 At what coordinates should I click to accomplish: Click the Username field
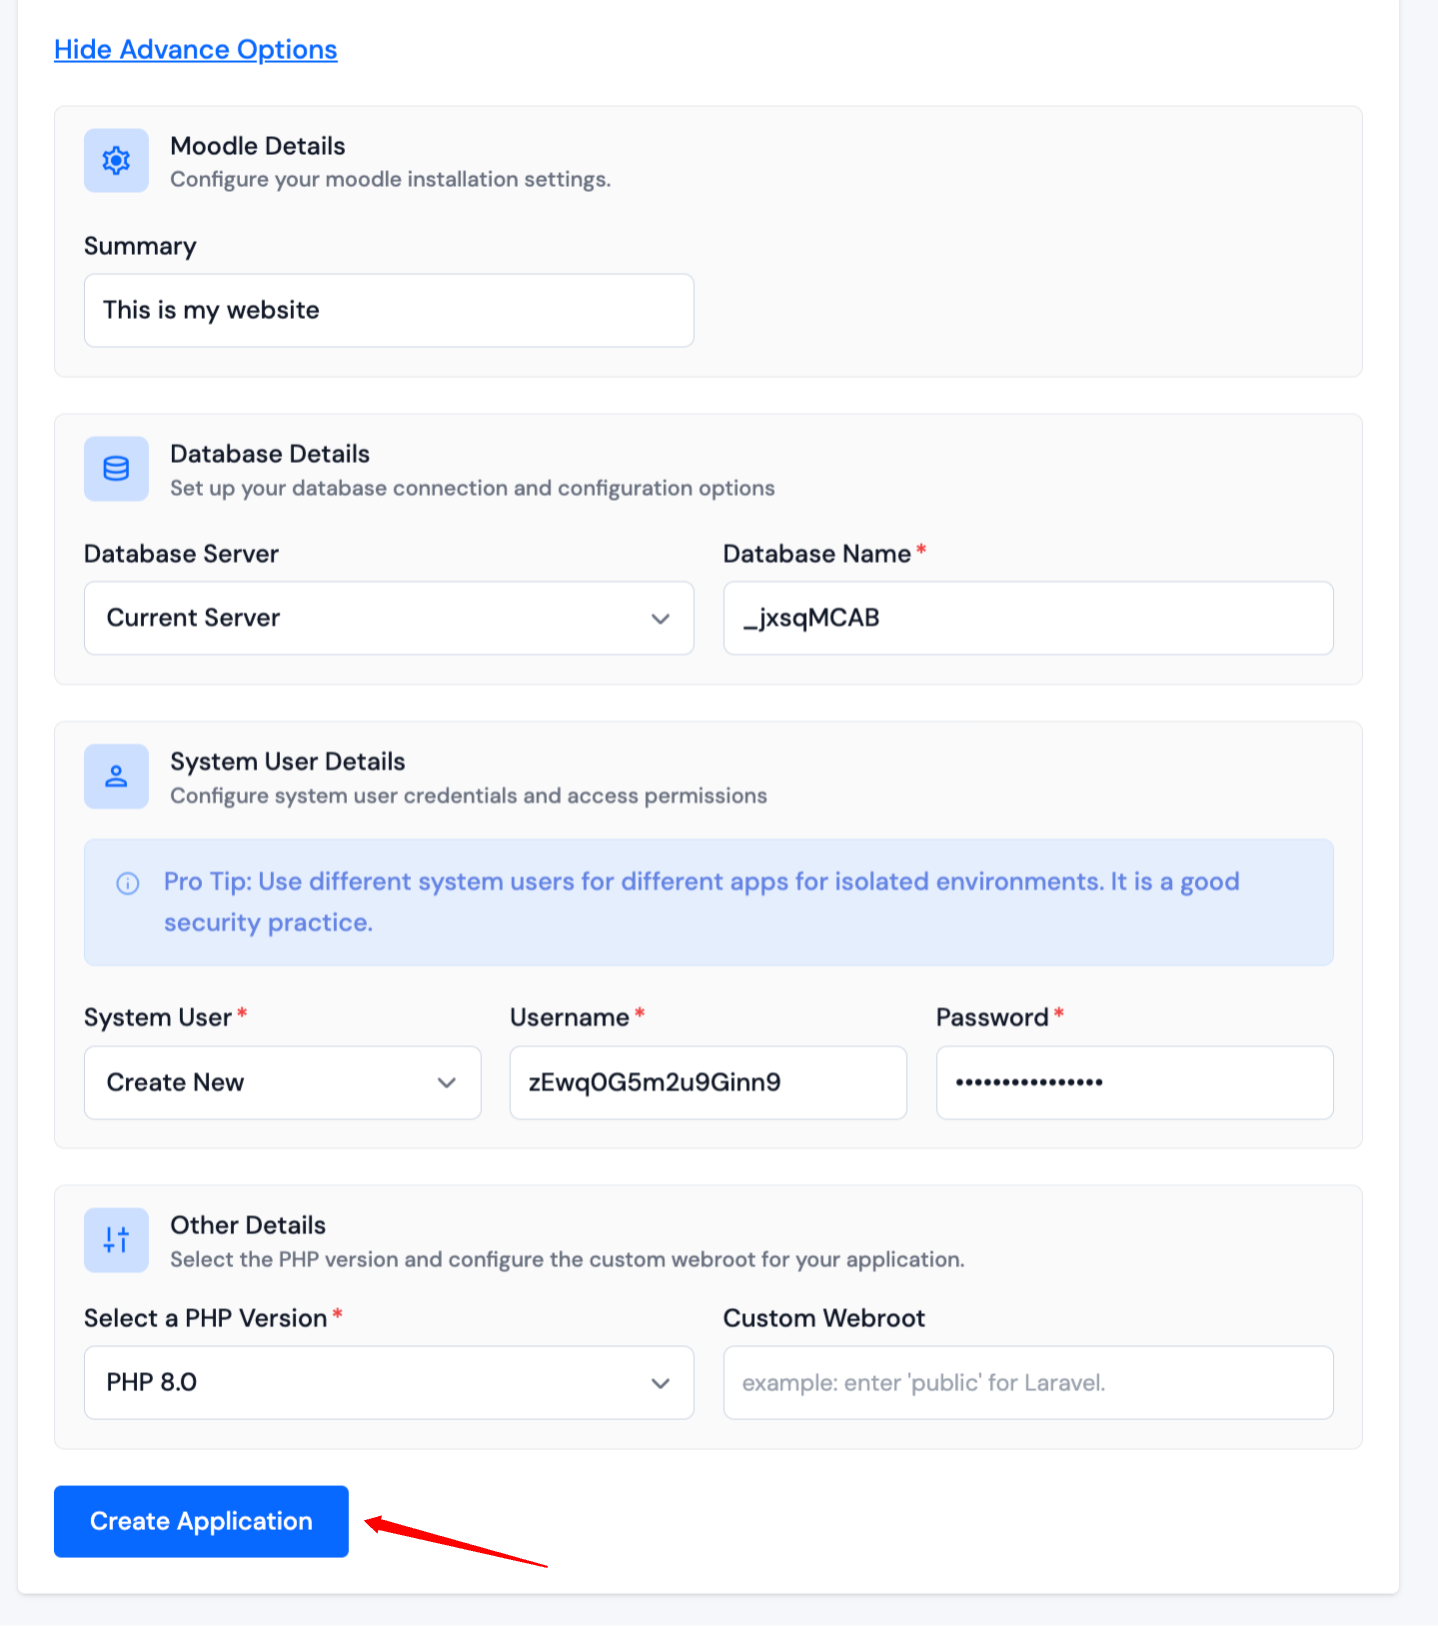[707, 1082]
